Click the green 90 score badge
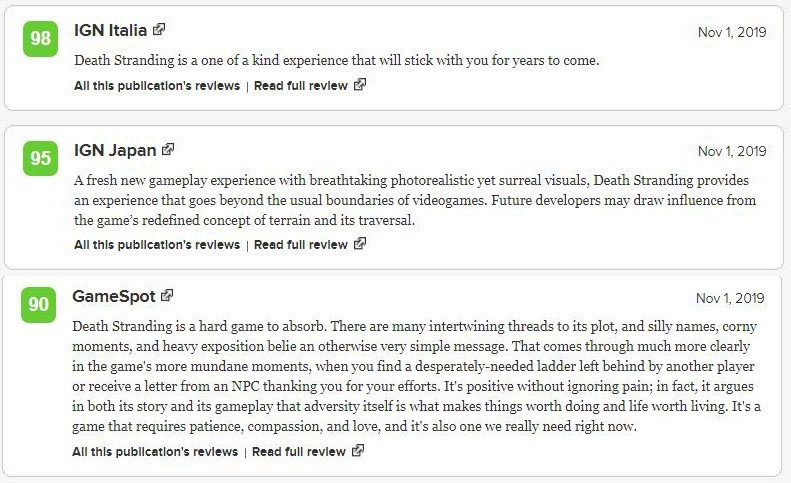This screenshot has height=483, width=791. click(38, 305)
